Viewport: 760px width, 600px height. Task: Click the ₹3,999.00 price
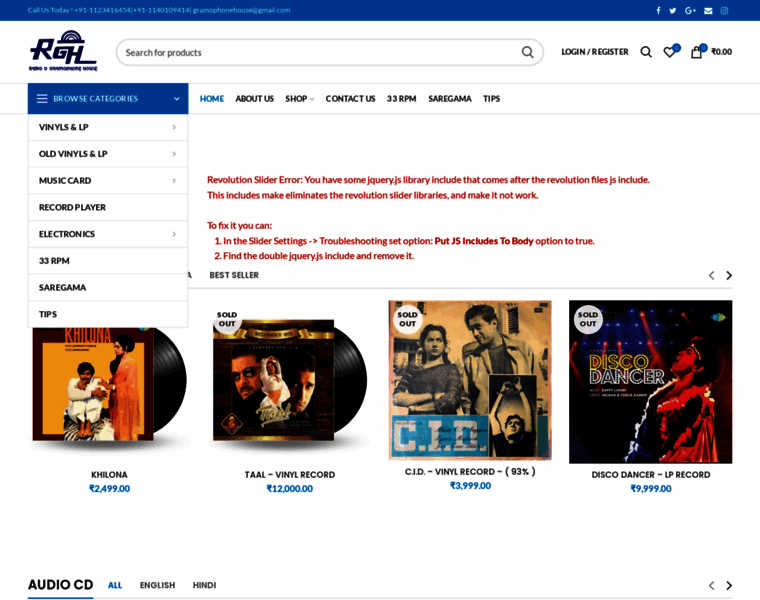470,486
